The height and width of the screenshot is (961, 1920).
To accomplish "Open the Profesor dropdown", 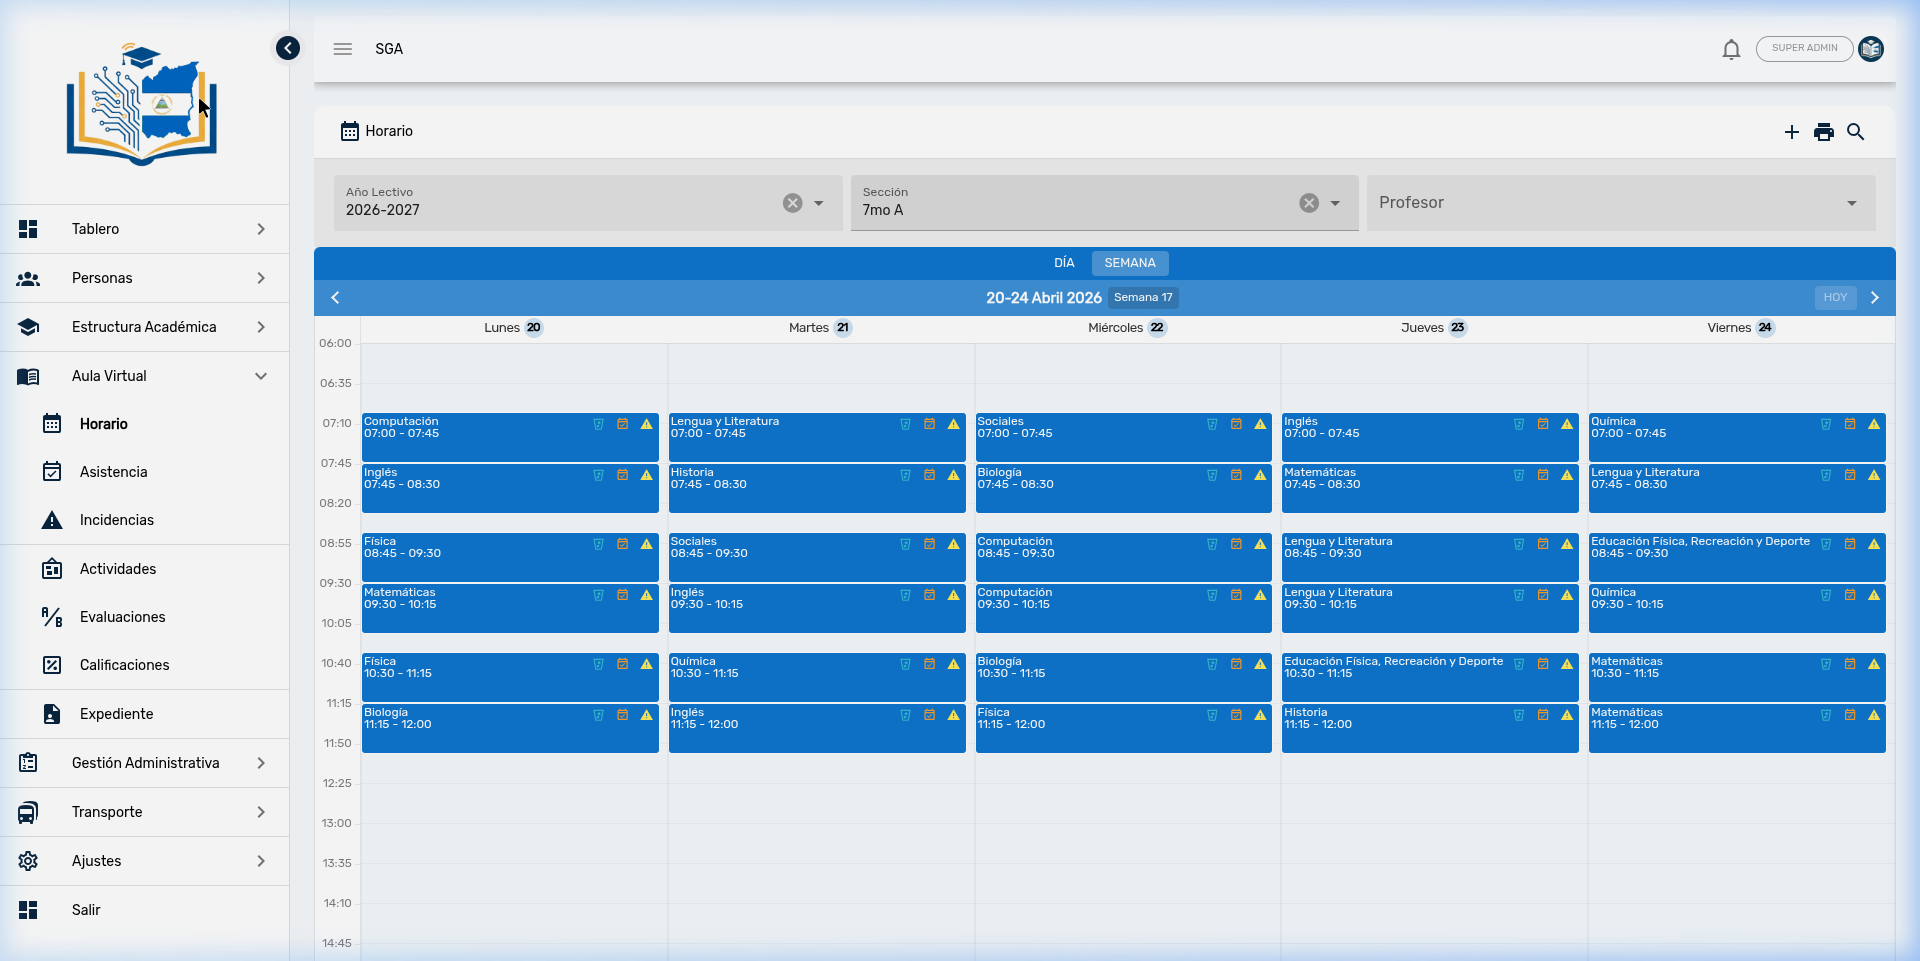I will click(1620, 203).
